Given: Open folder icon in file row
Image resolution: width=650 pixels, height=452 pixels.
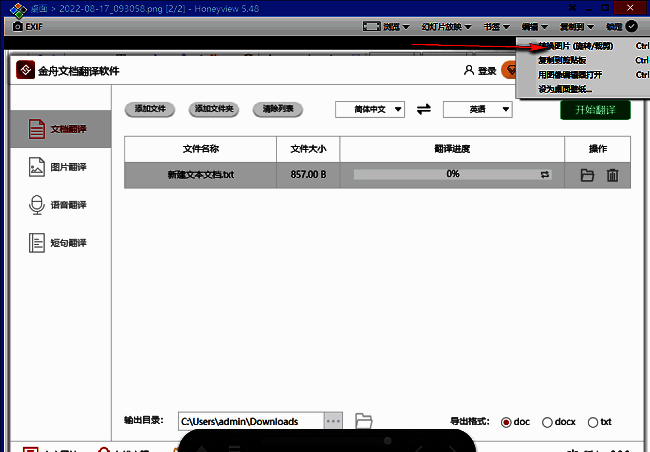Looking at the screenshot, I should (x=588, y=175).
